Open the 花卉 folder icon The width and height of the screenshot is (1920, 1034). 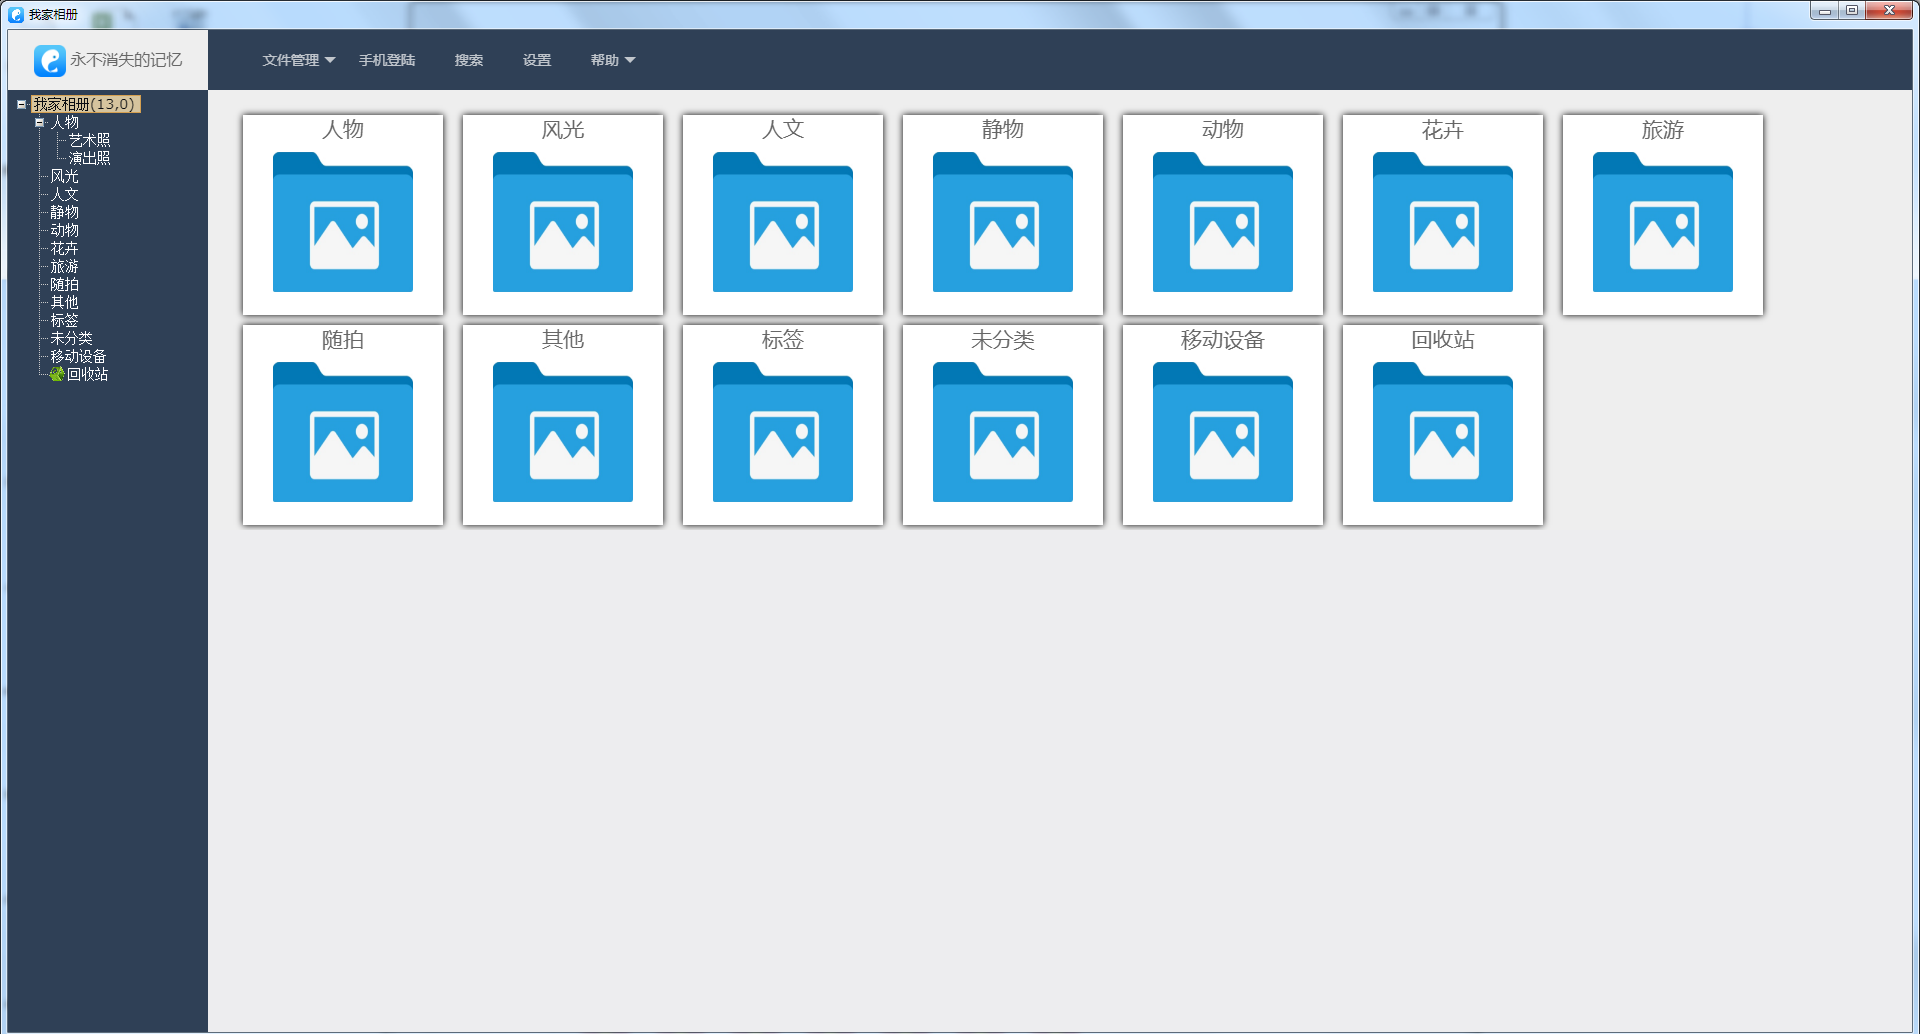pyautogui.click(x=1443, y=222)
